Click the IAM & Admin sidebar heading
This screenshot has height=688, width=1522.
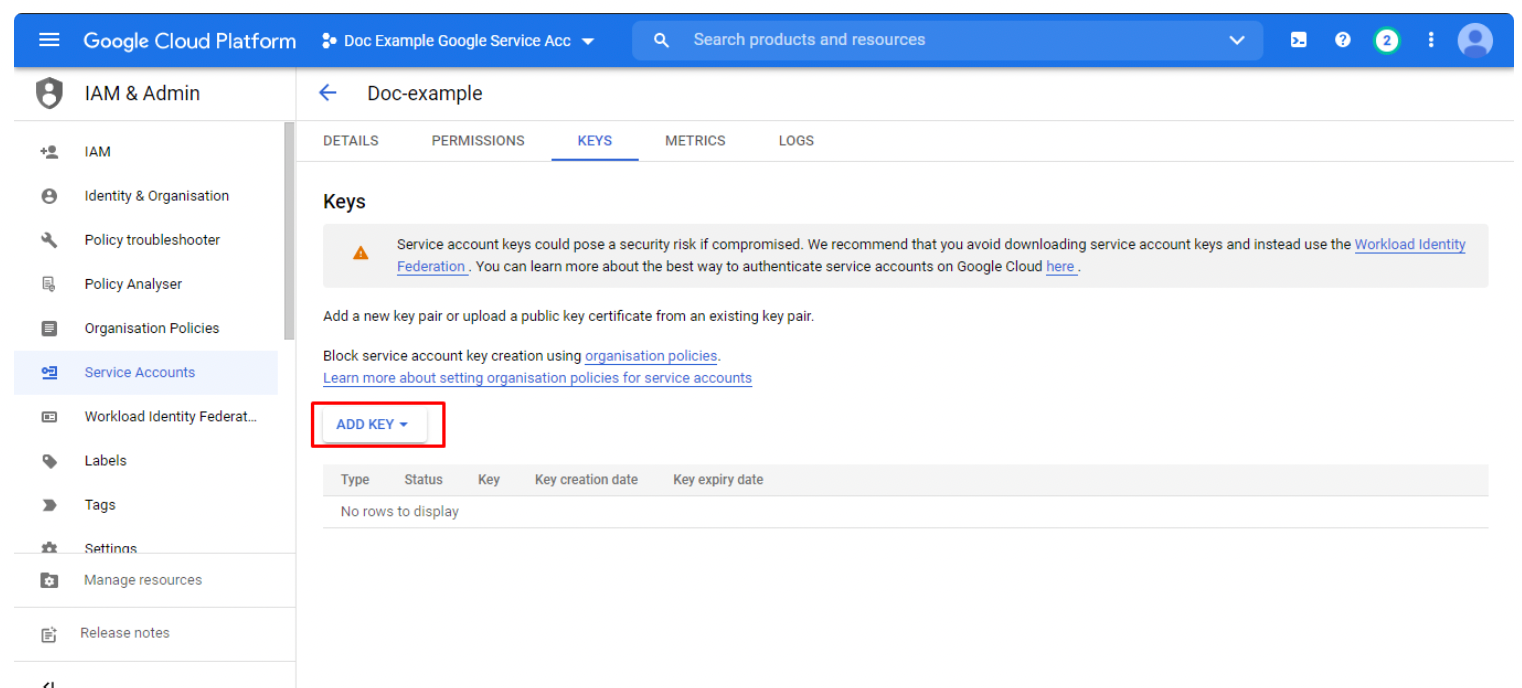tap(142, 93)
